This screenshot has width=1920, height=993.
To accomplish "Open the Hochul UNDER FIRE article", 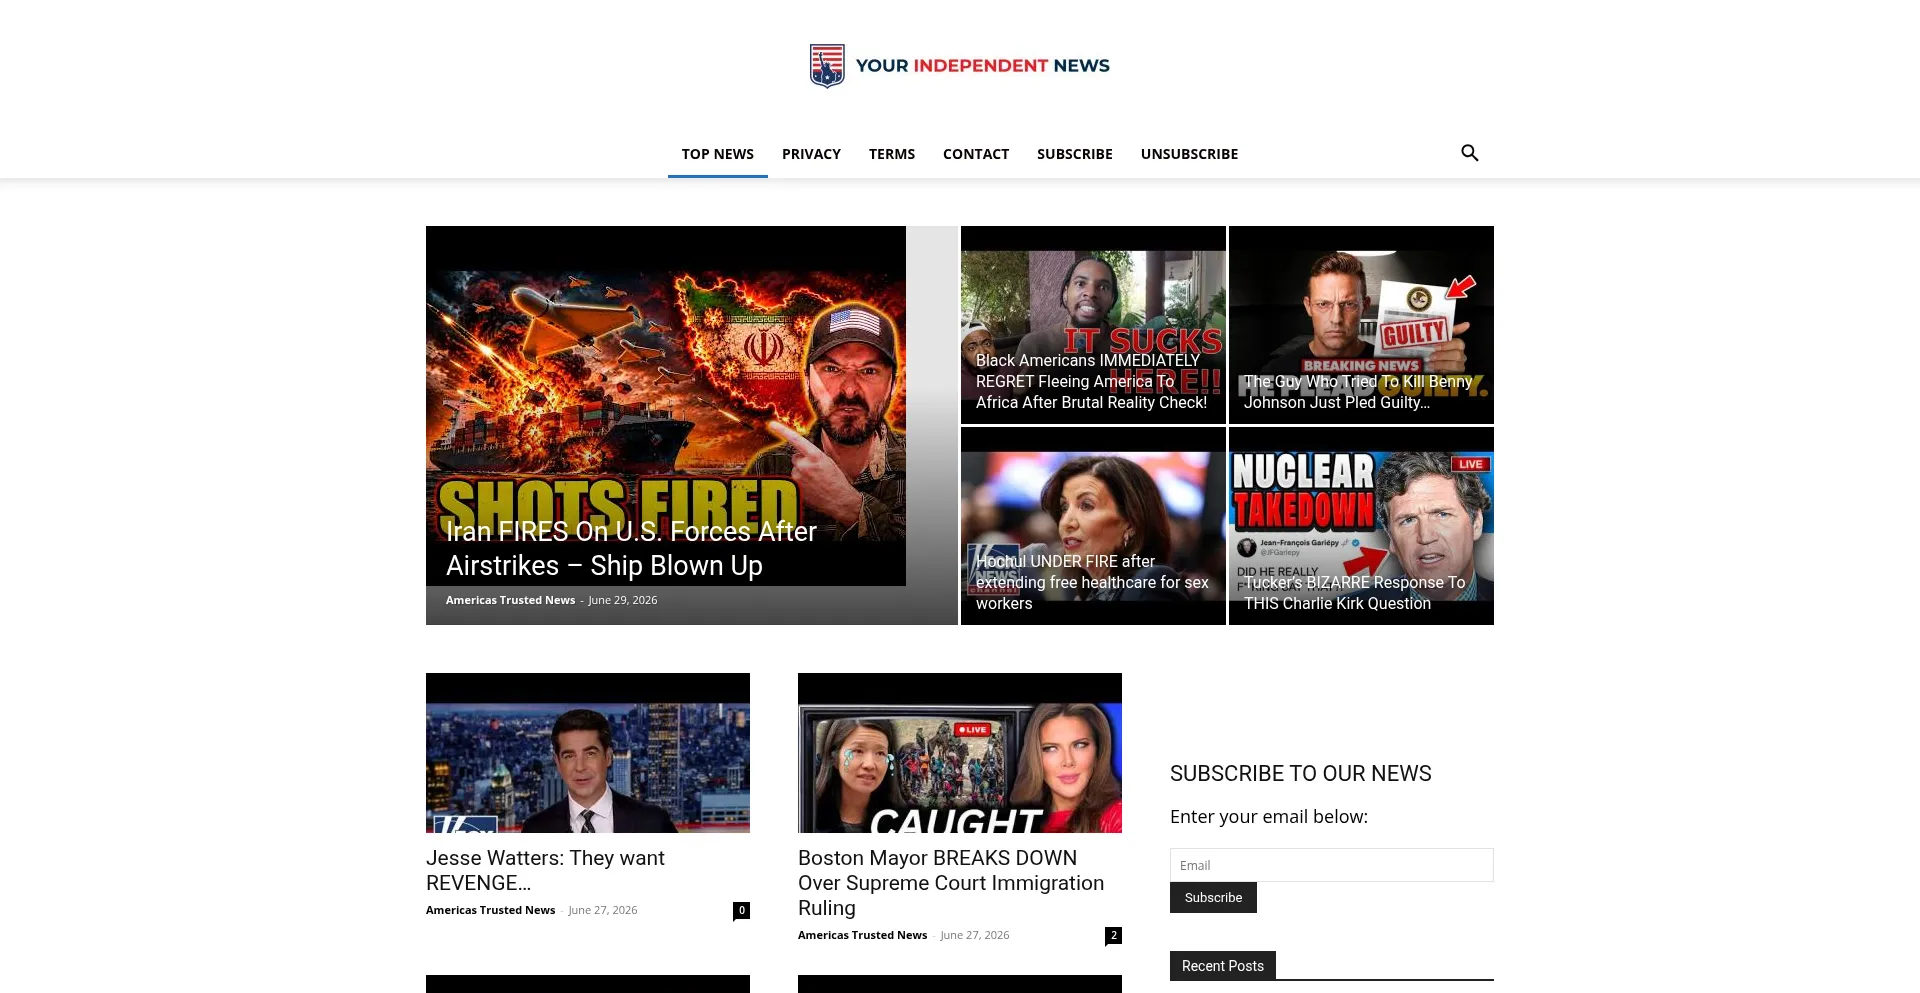I will click(x=1092, y=582).
